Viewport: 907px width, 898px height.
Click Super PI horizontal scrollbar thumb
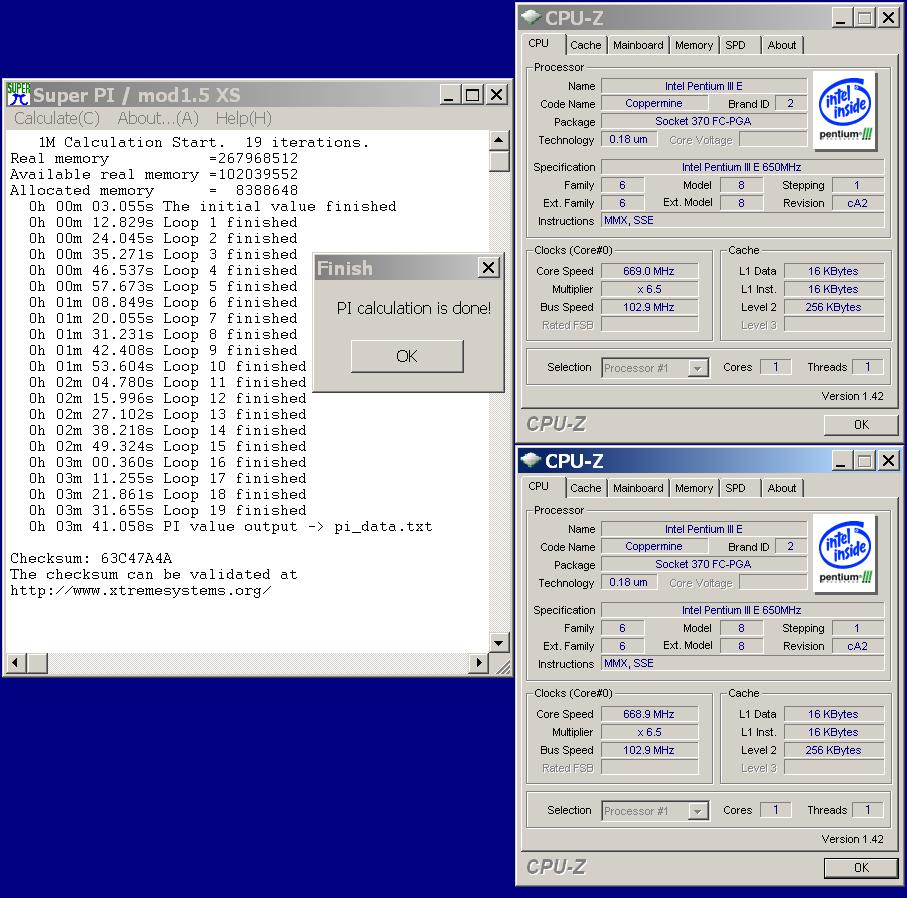point(37,663)
